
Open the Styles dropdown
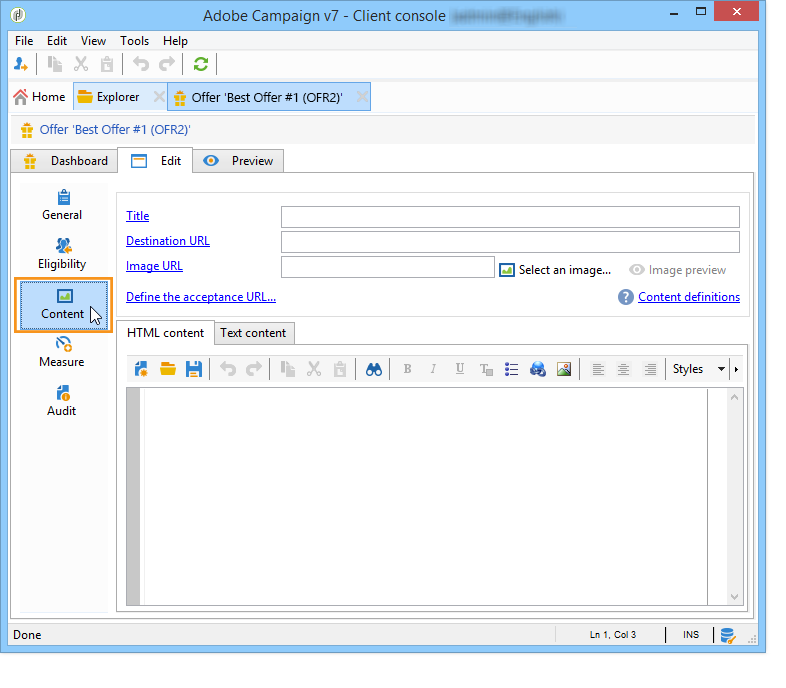click(699, 369)
